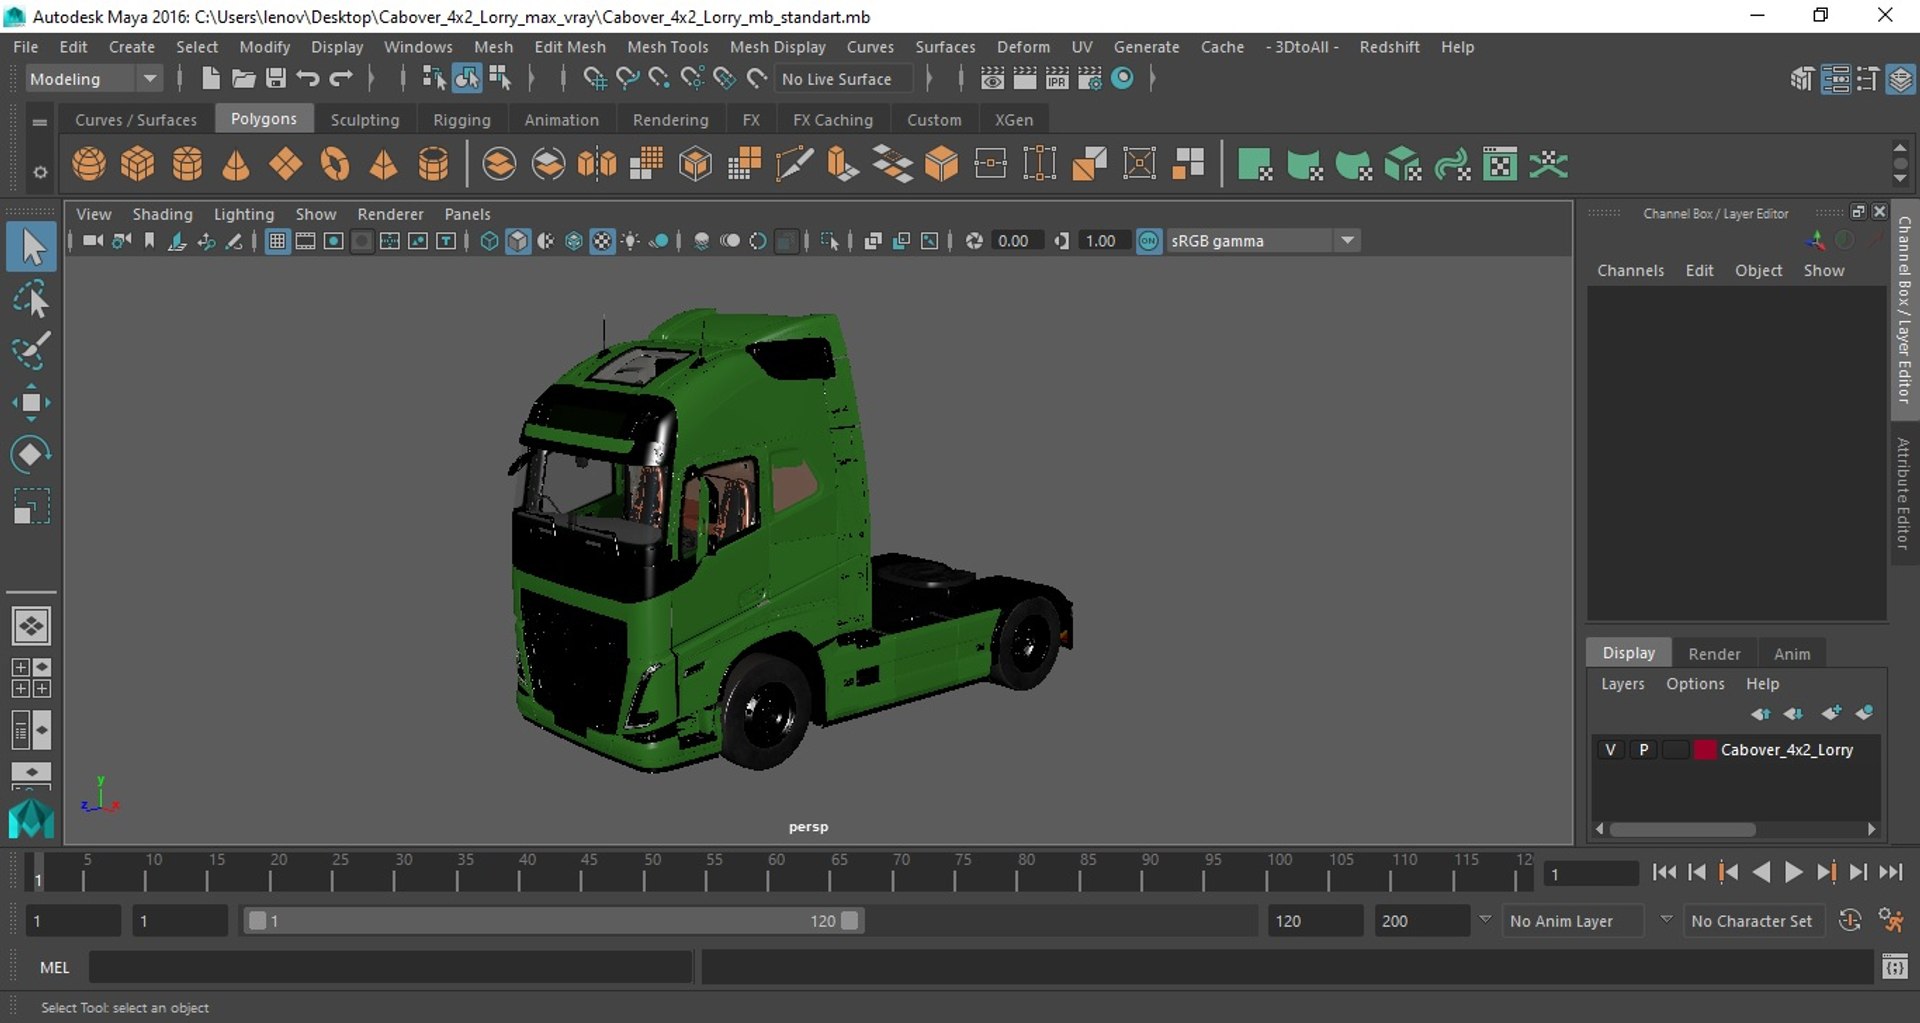
Task: Click the Open Scene folder icon
Action: click(x=243, y=78)
